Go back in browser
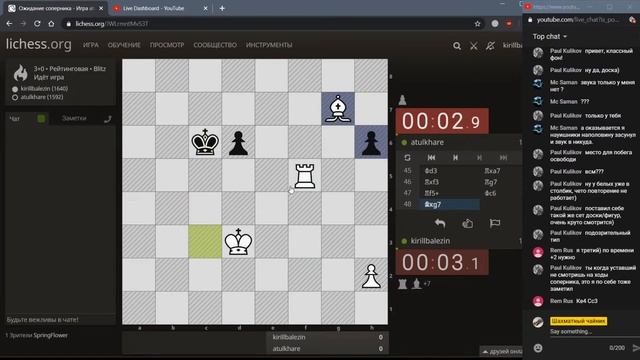This screenshot has width=640, height=360. point(9,24)
